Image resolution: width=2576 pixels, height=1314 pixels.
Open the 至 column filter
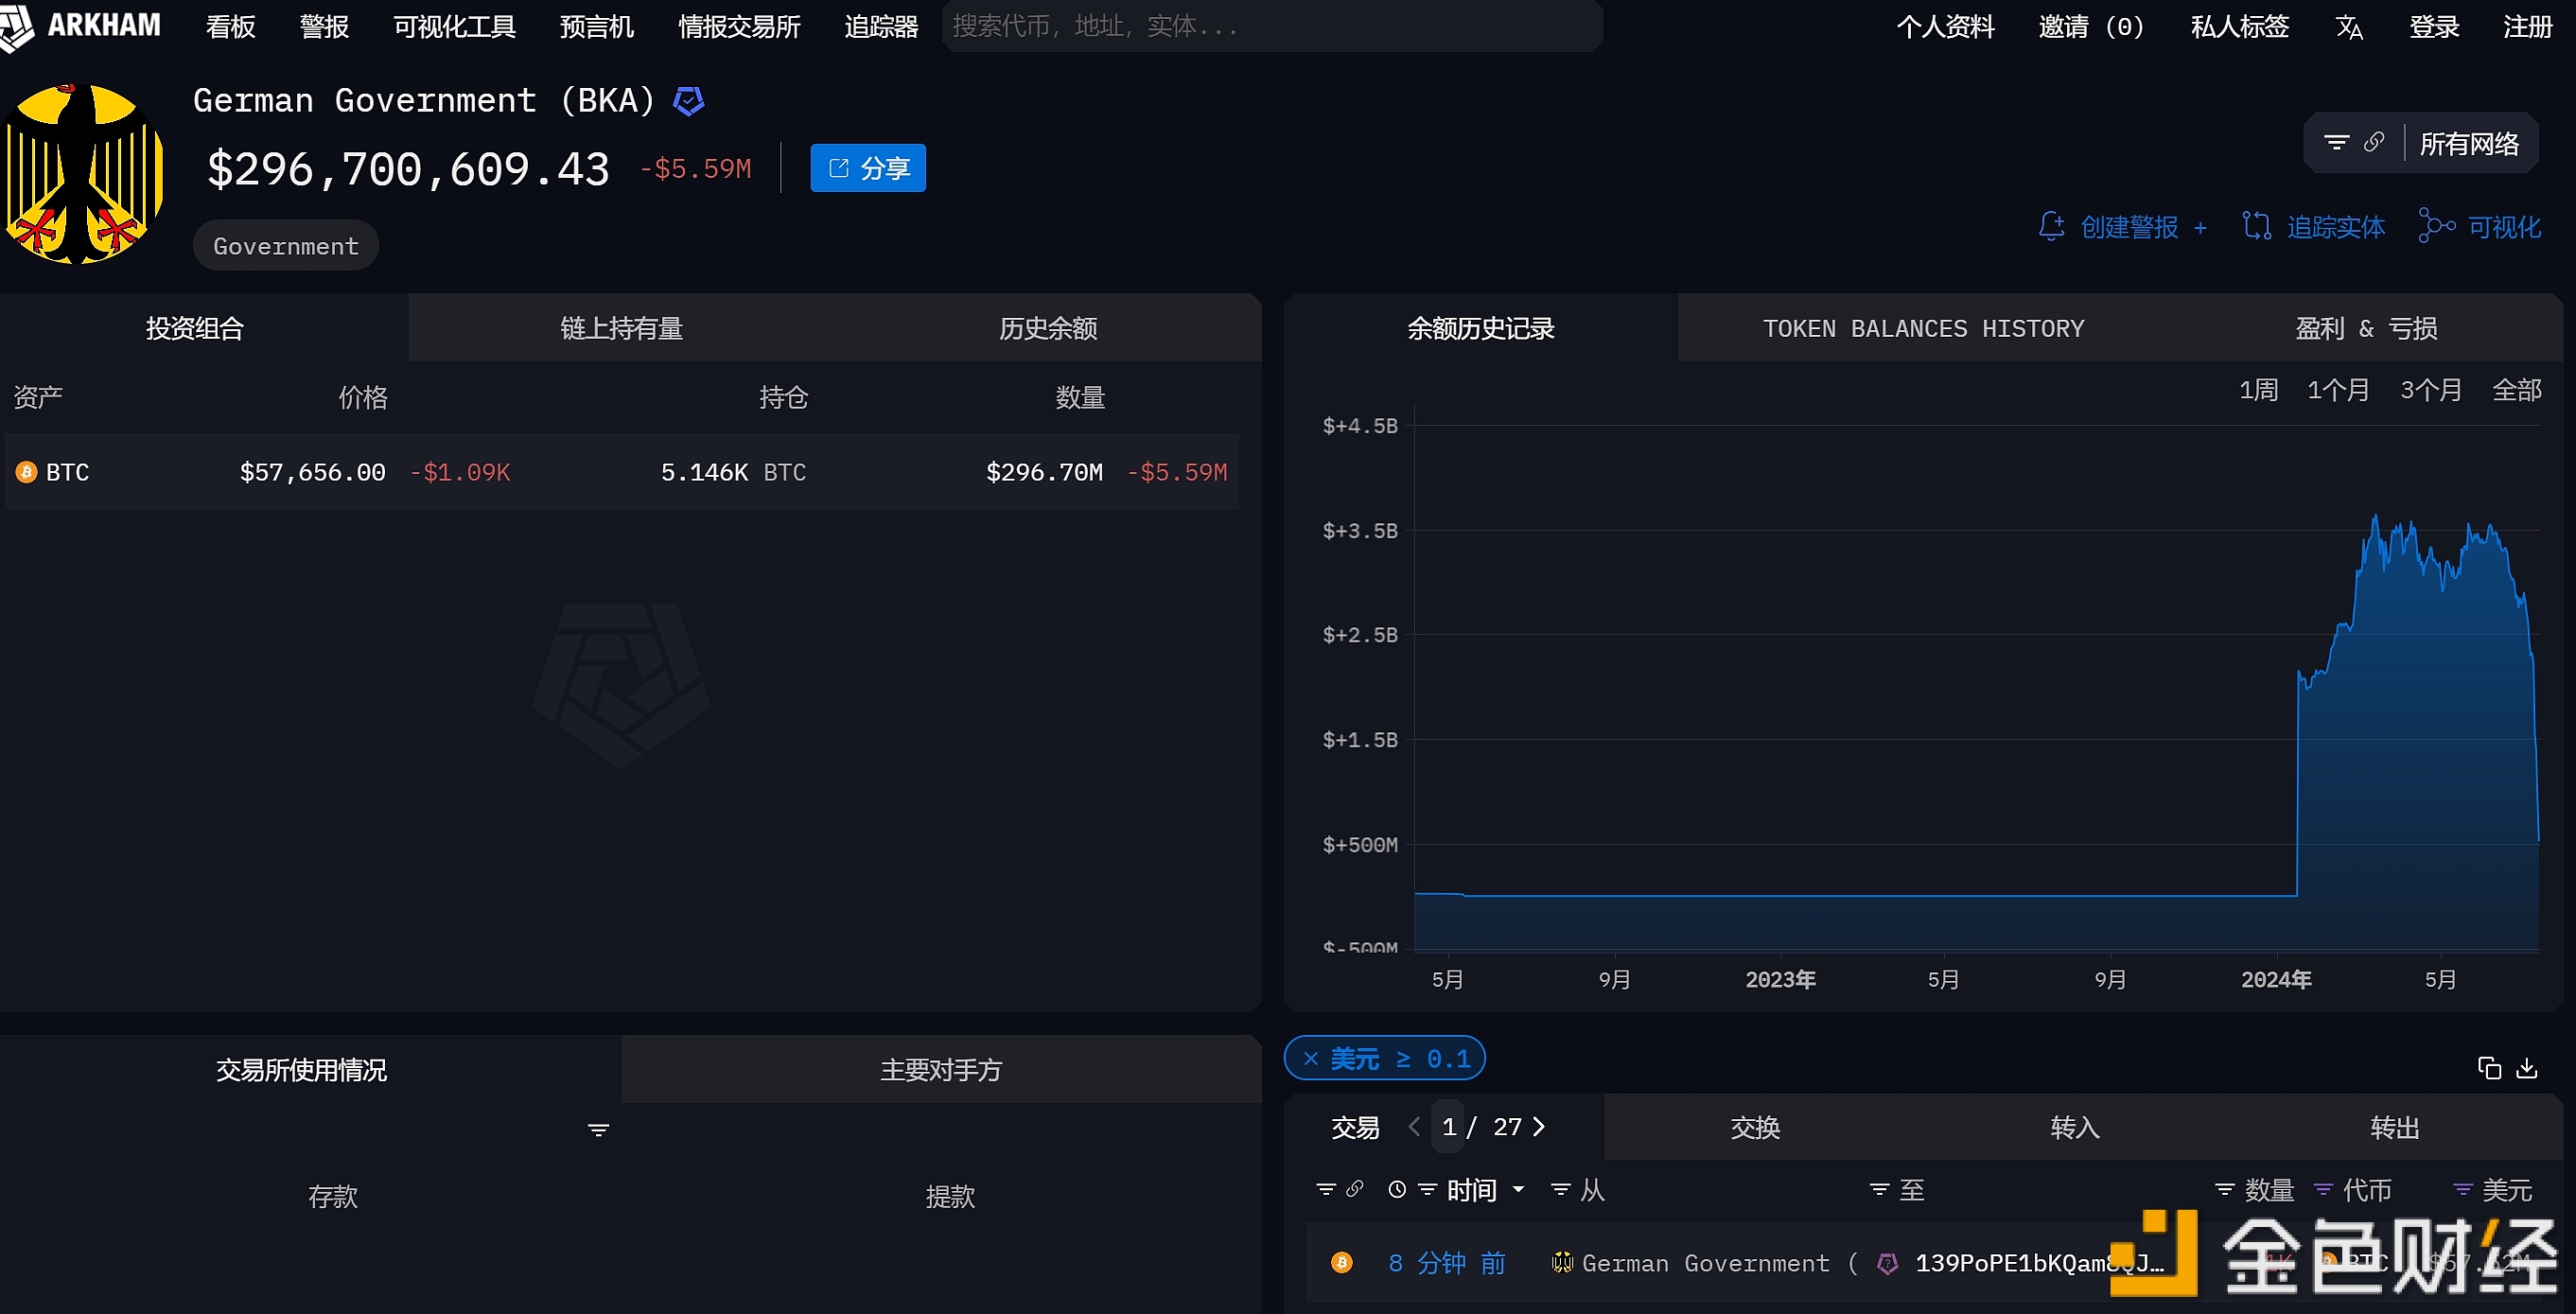1880,1190
